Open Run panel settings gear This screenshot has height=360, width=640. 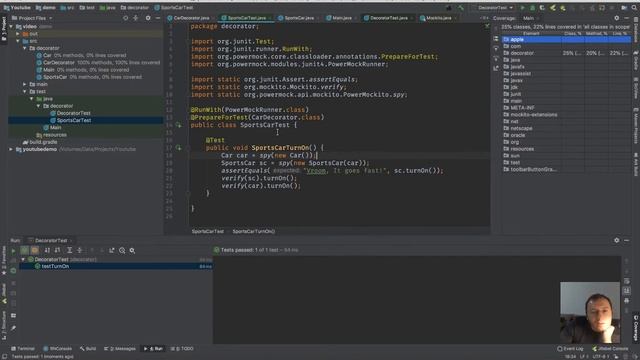click(x=616, y=240)
